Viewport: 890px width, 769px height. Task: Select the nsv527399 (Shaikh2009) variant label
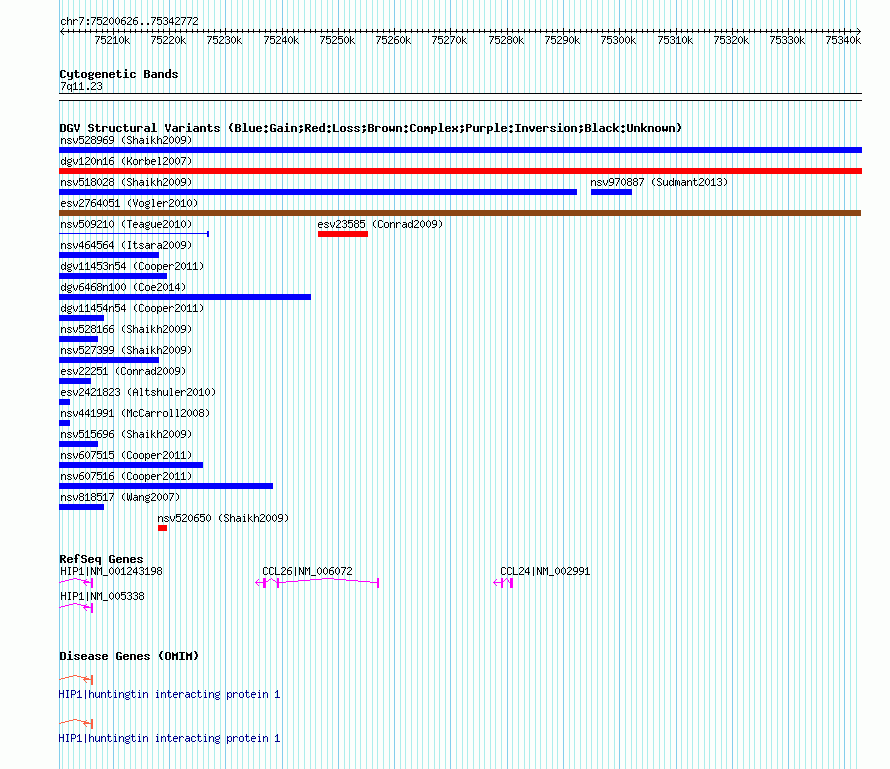tap(126, 350)
